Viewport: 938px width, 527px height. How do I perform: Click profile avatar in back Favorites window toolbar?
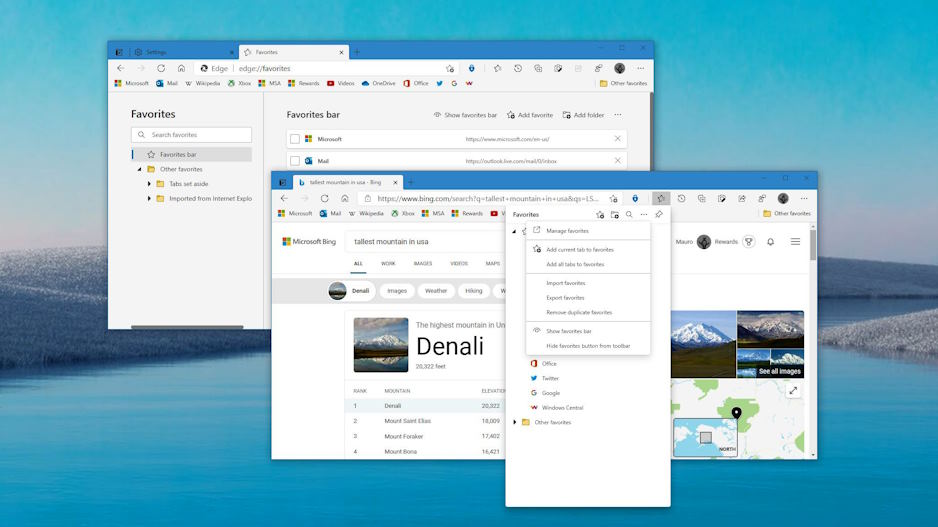619,68
